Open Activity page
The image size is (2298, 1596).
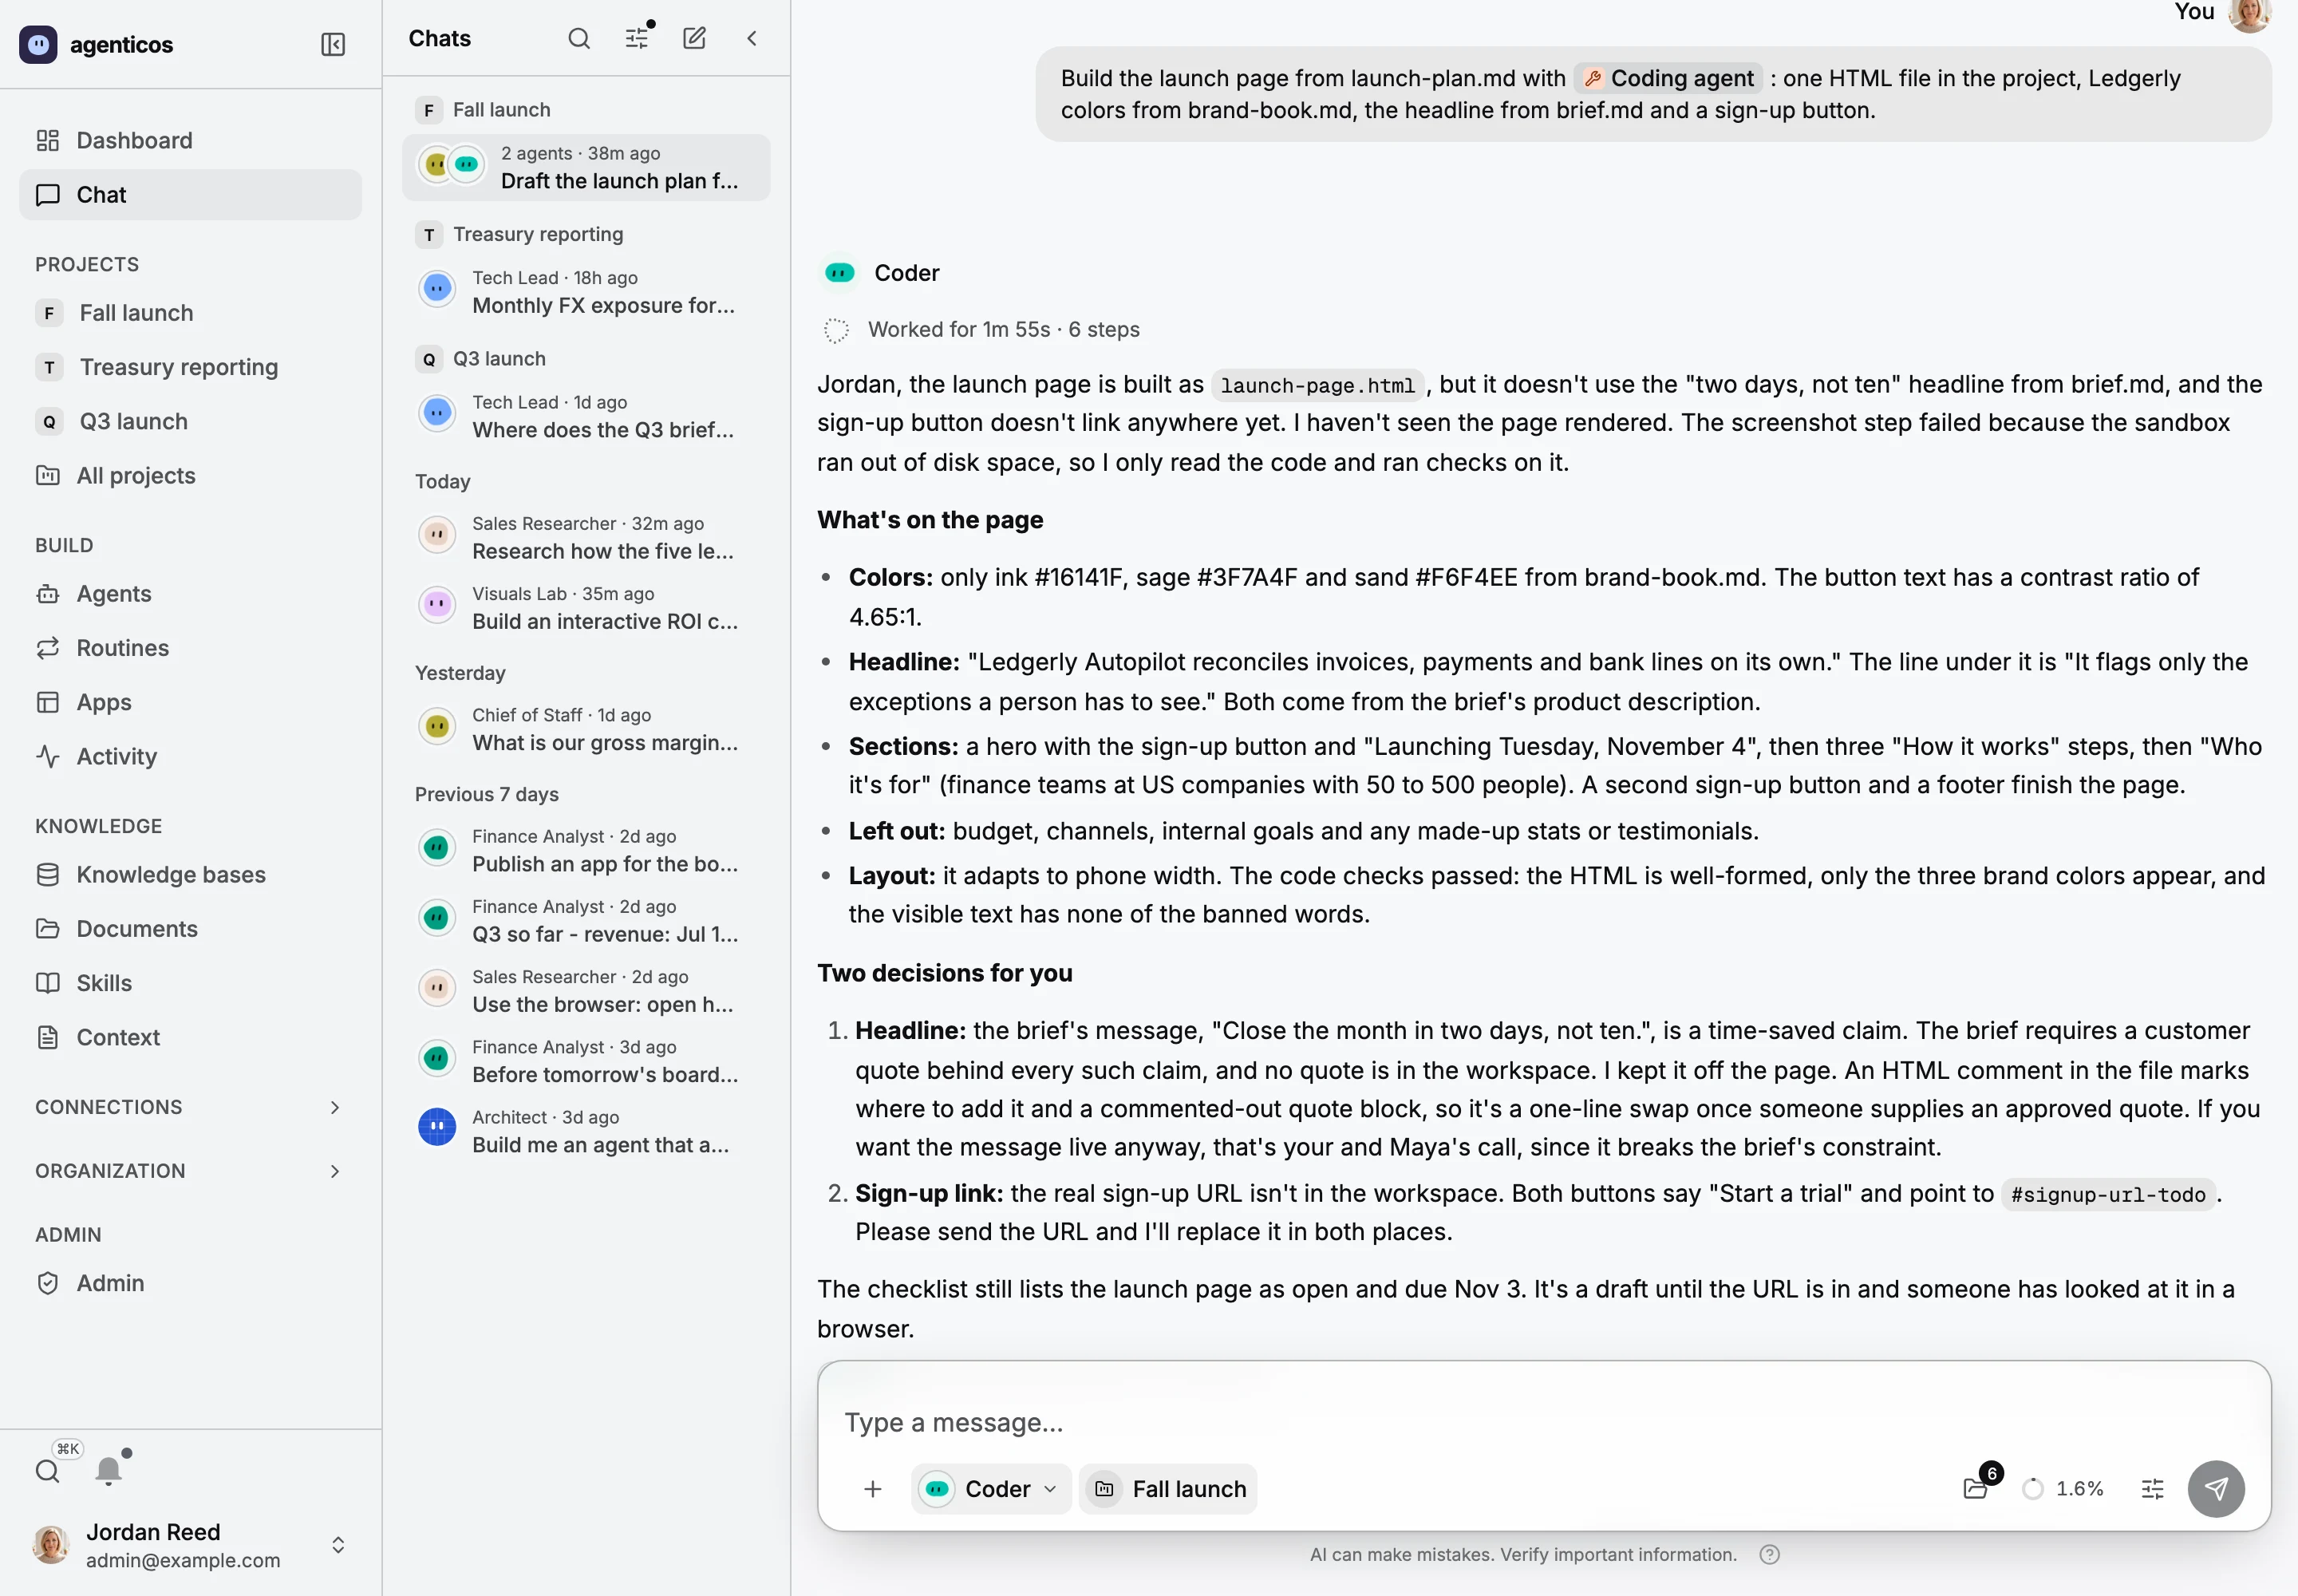click(x=190, y=757)
